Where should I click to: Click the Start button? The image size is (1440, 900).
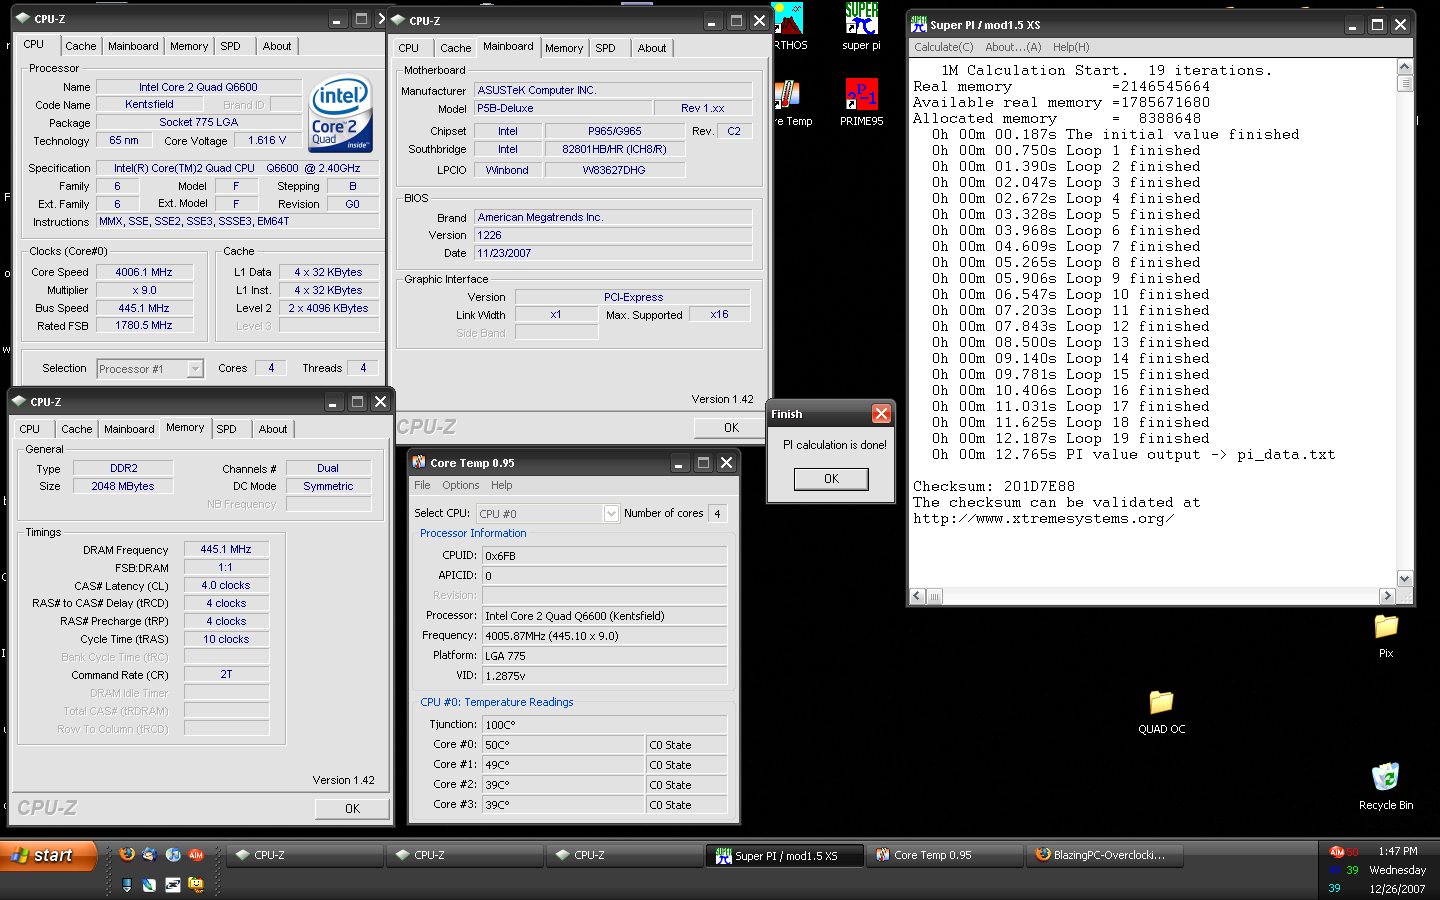click(x=48, y=855)
